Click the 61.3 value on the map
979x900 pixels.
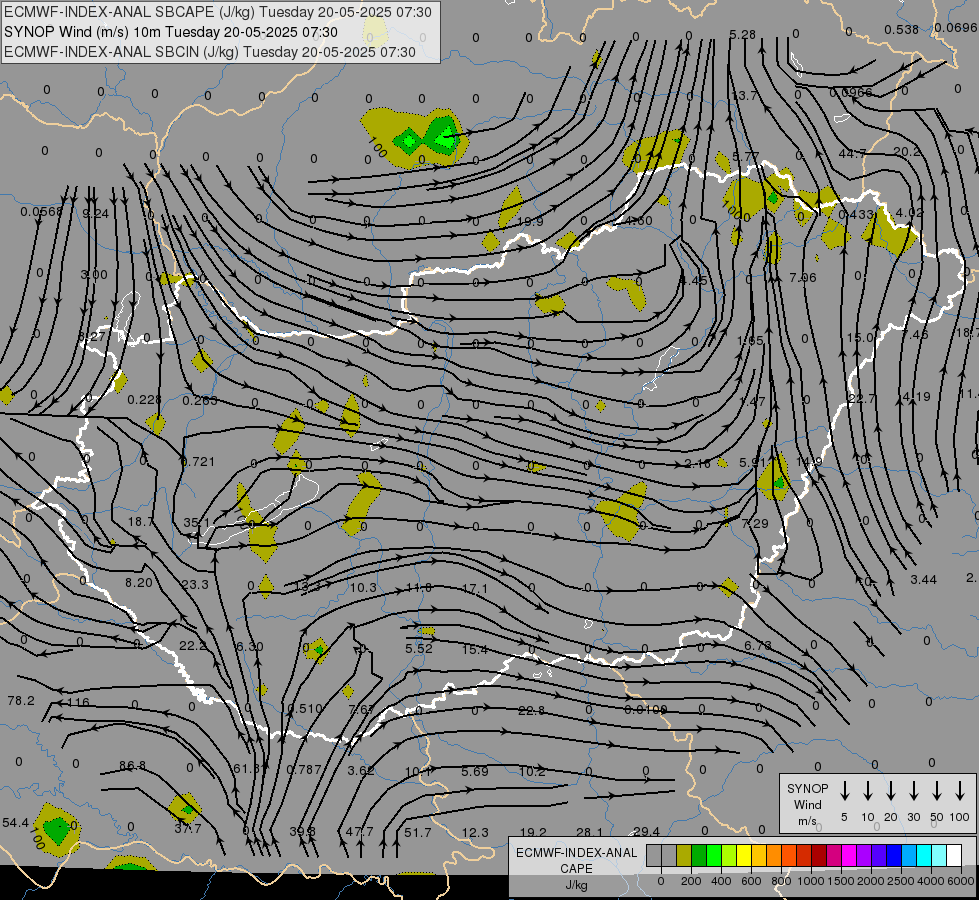[x=246, y=768]
